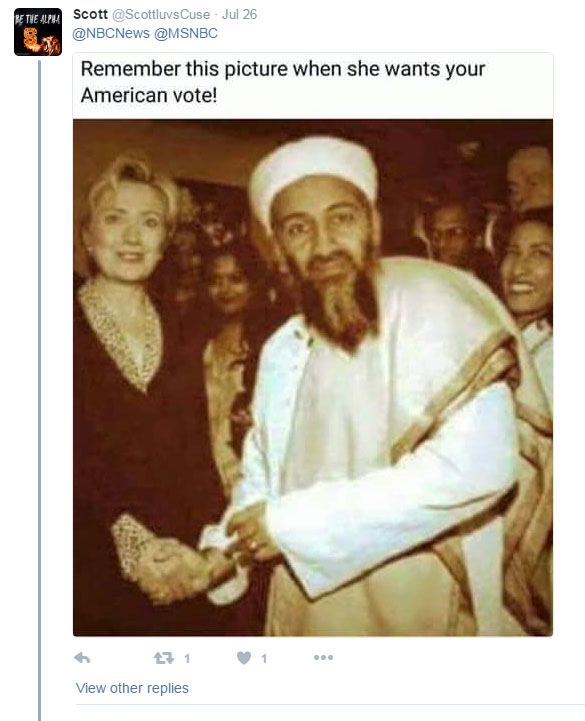Click the 'BE THE ALPHA' text on avatar
Image resolution: width=585 pixels, height=721 pixels.
click(x=38, y=19)
